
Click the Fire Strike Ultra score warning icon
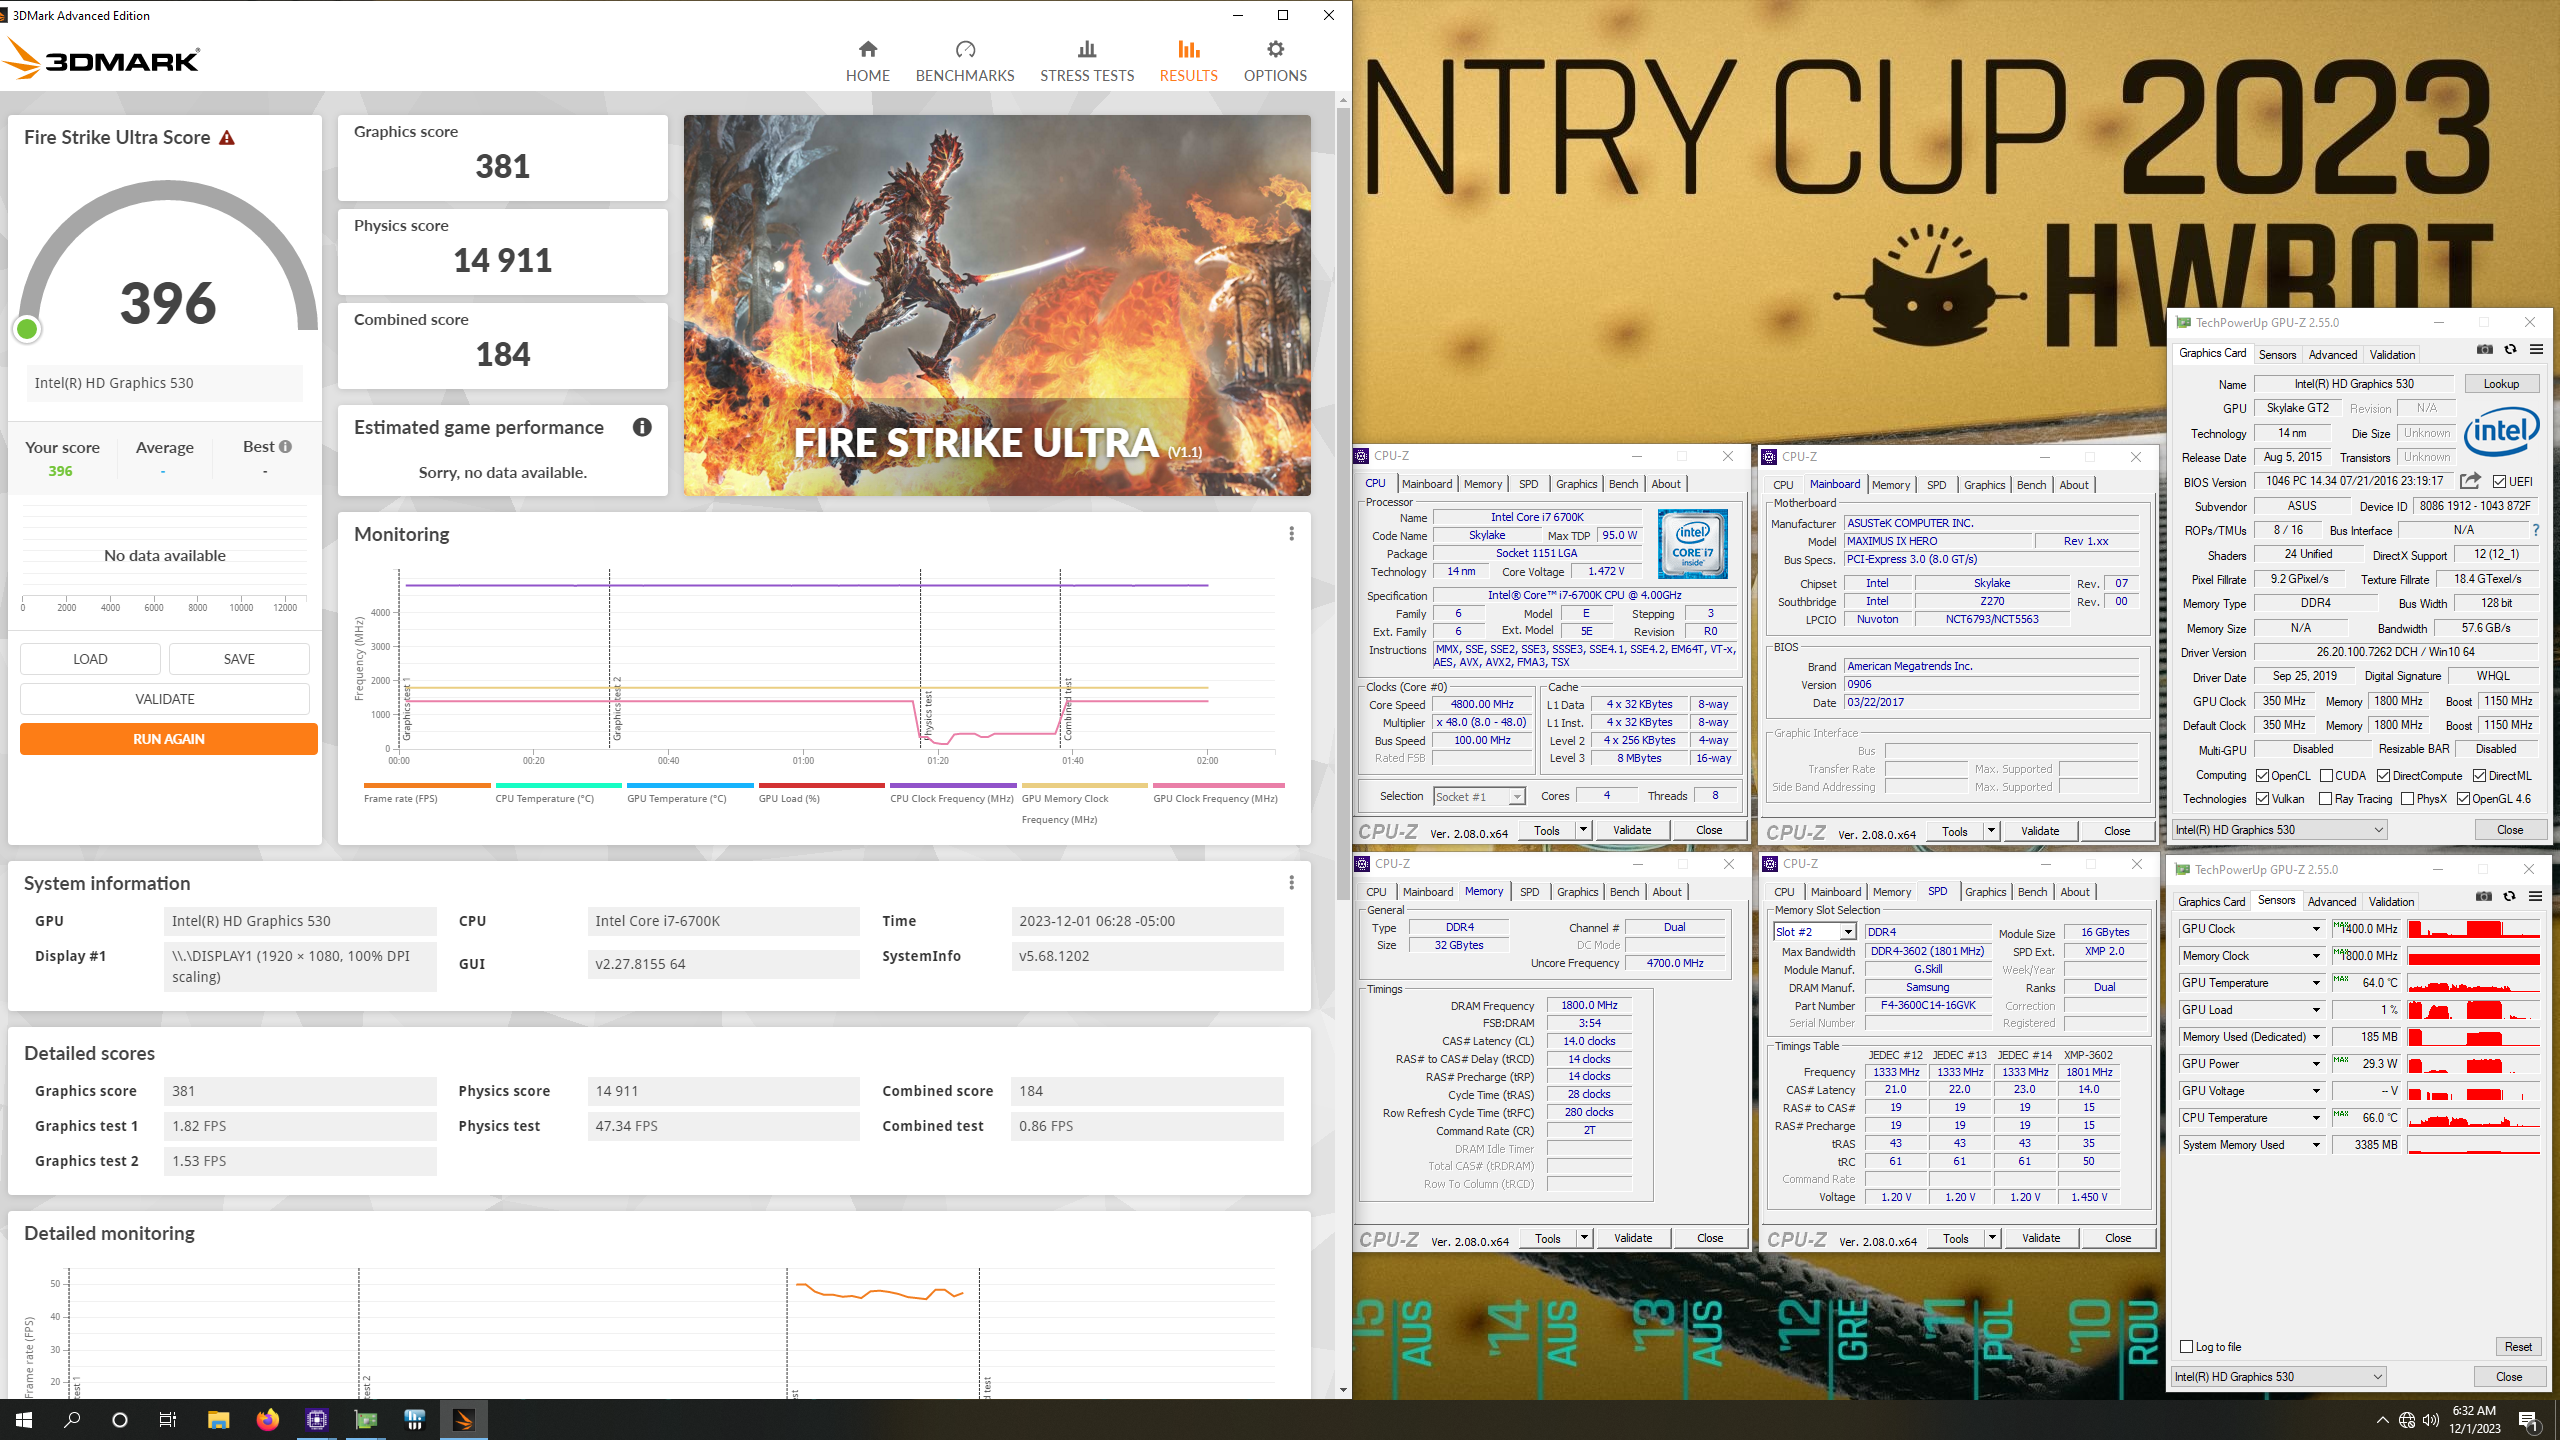click(x=227, y=138)
